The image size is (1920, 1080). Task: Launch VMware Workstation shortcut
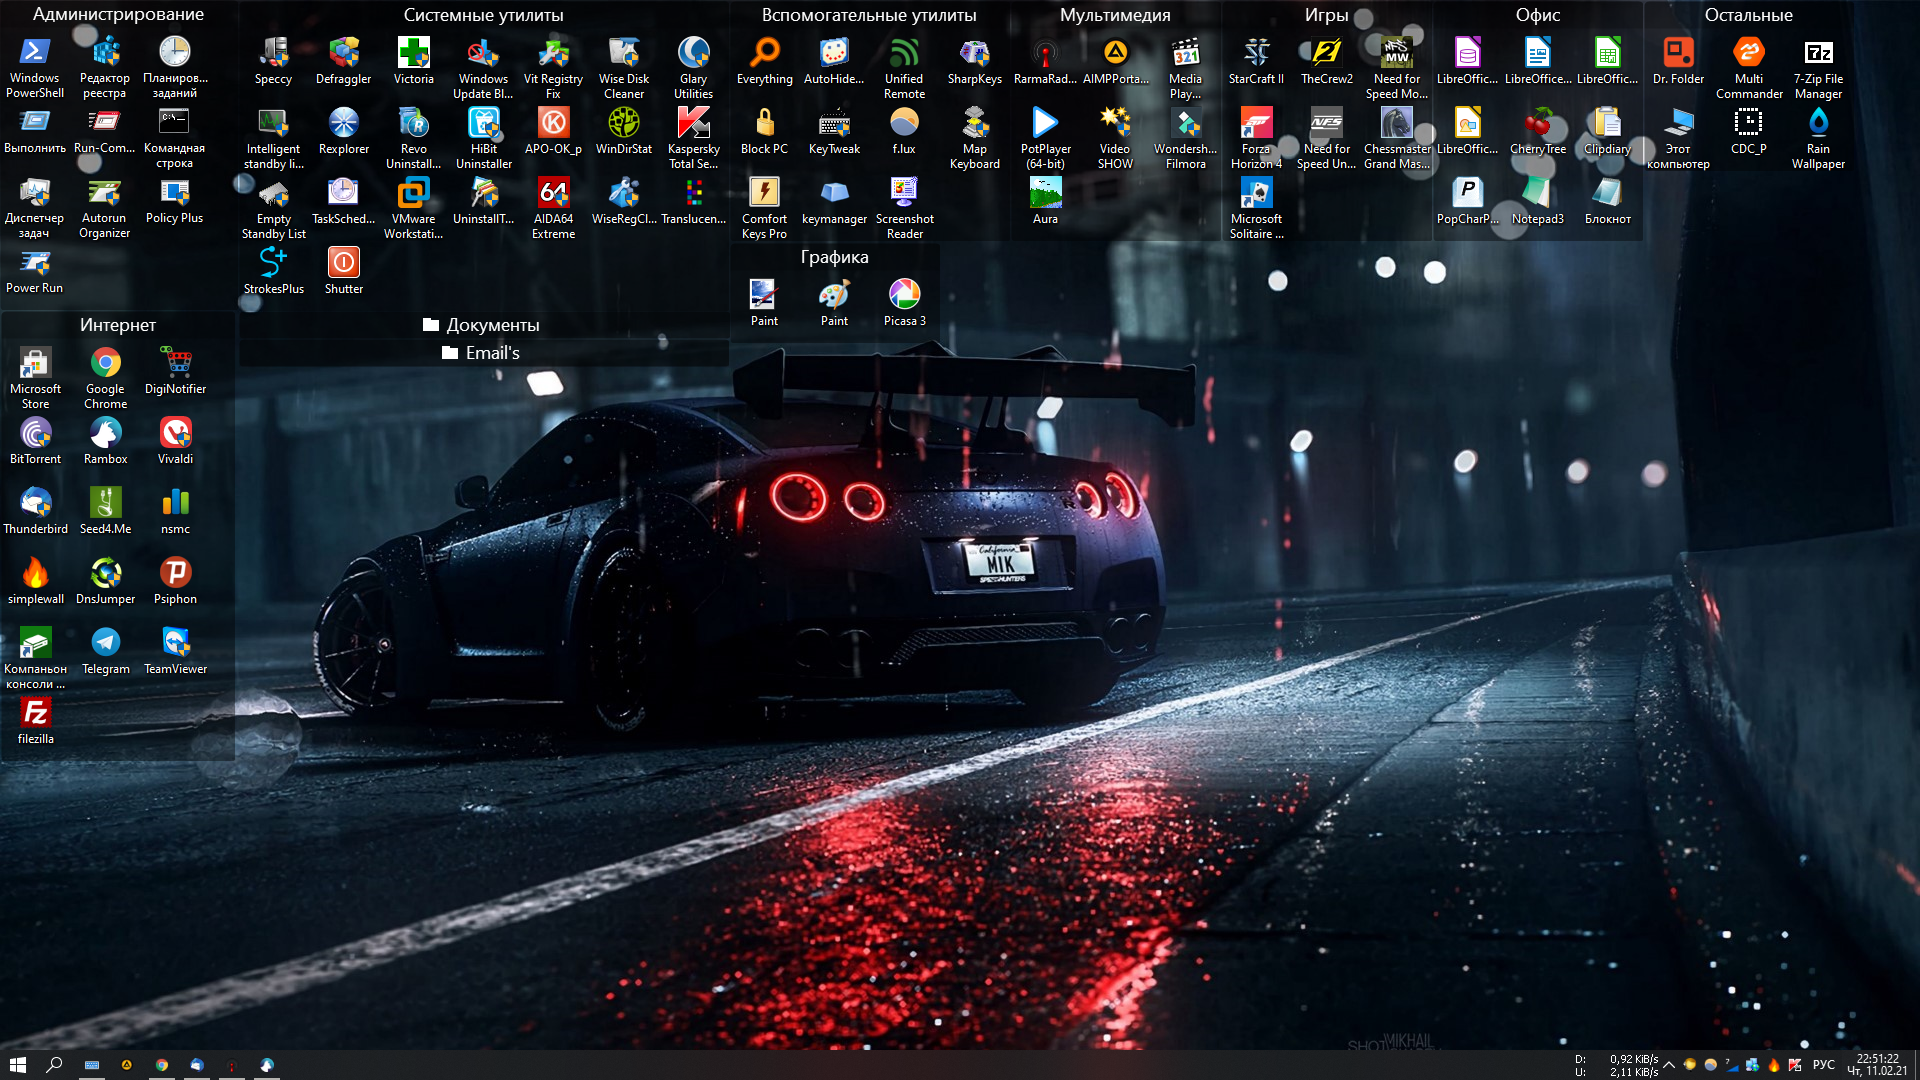click(413, 208)
